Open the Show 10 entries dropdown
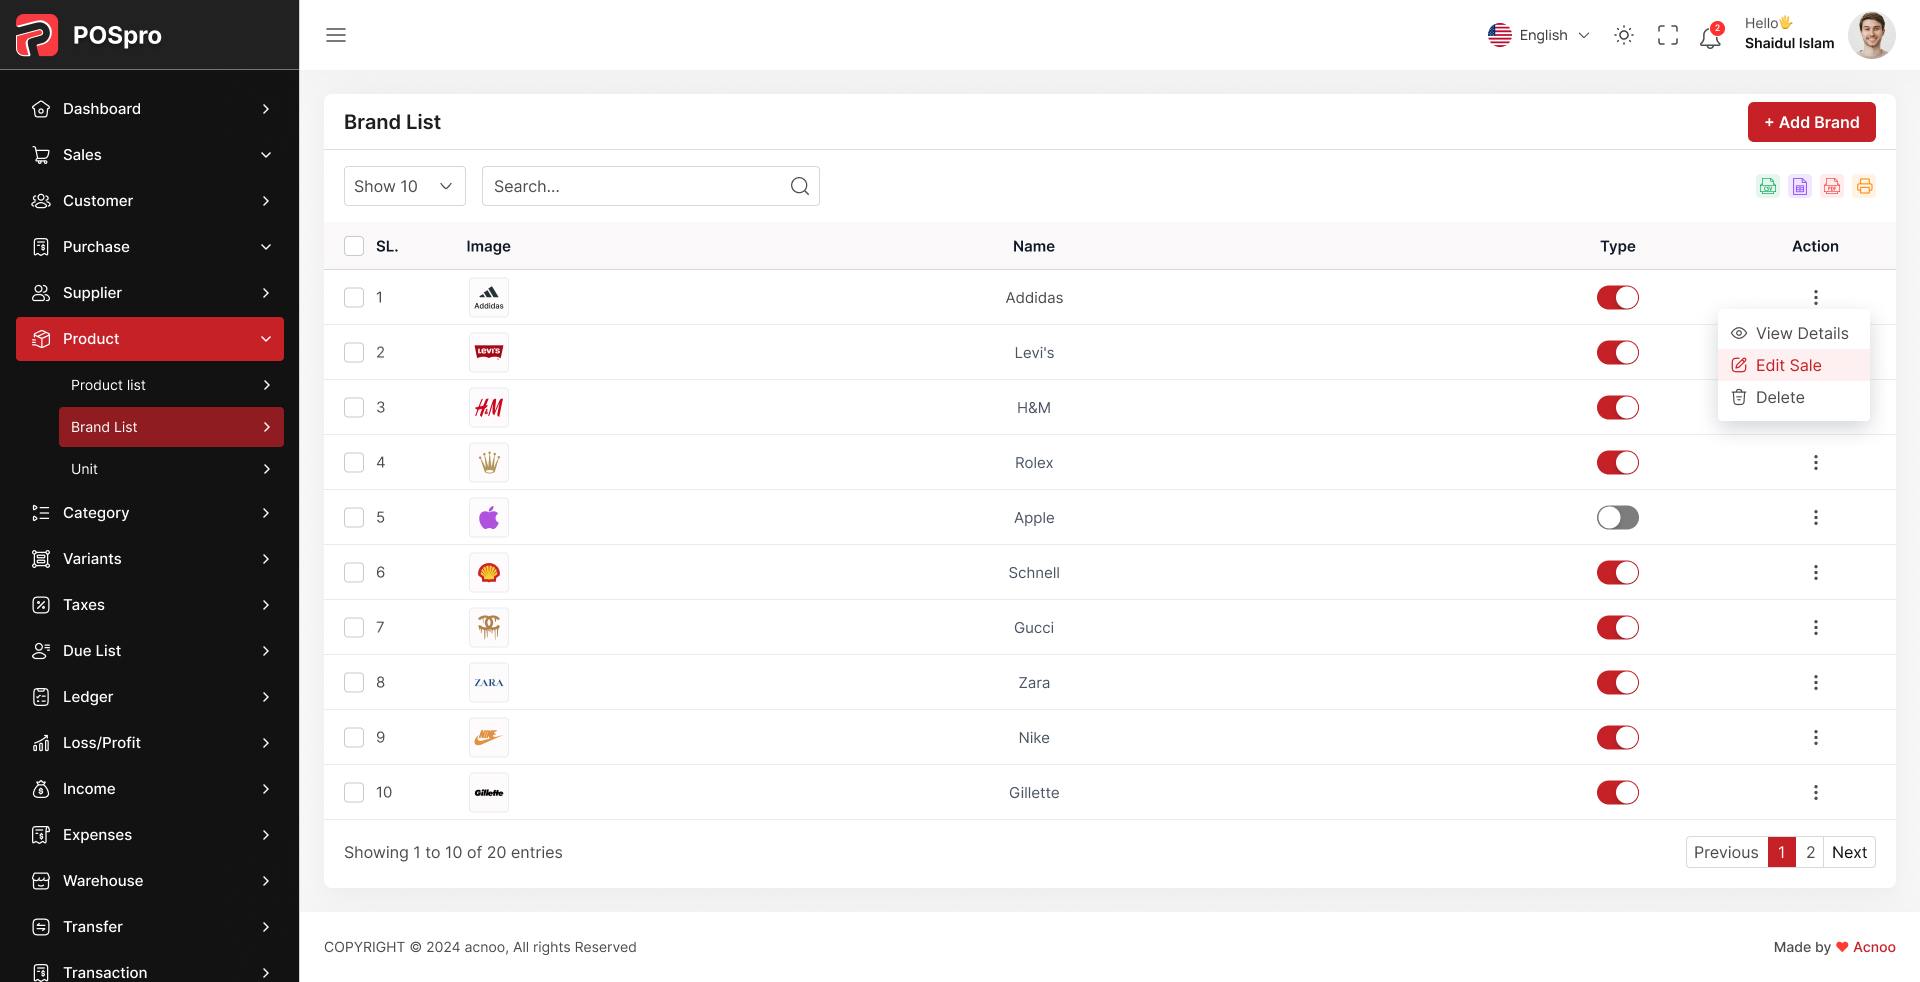Image resolution: width=1920 pixels, height=982 pixels. tap(404, 186)
